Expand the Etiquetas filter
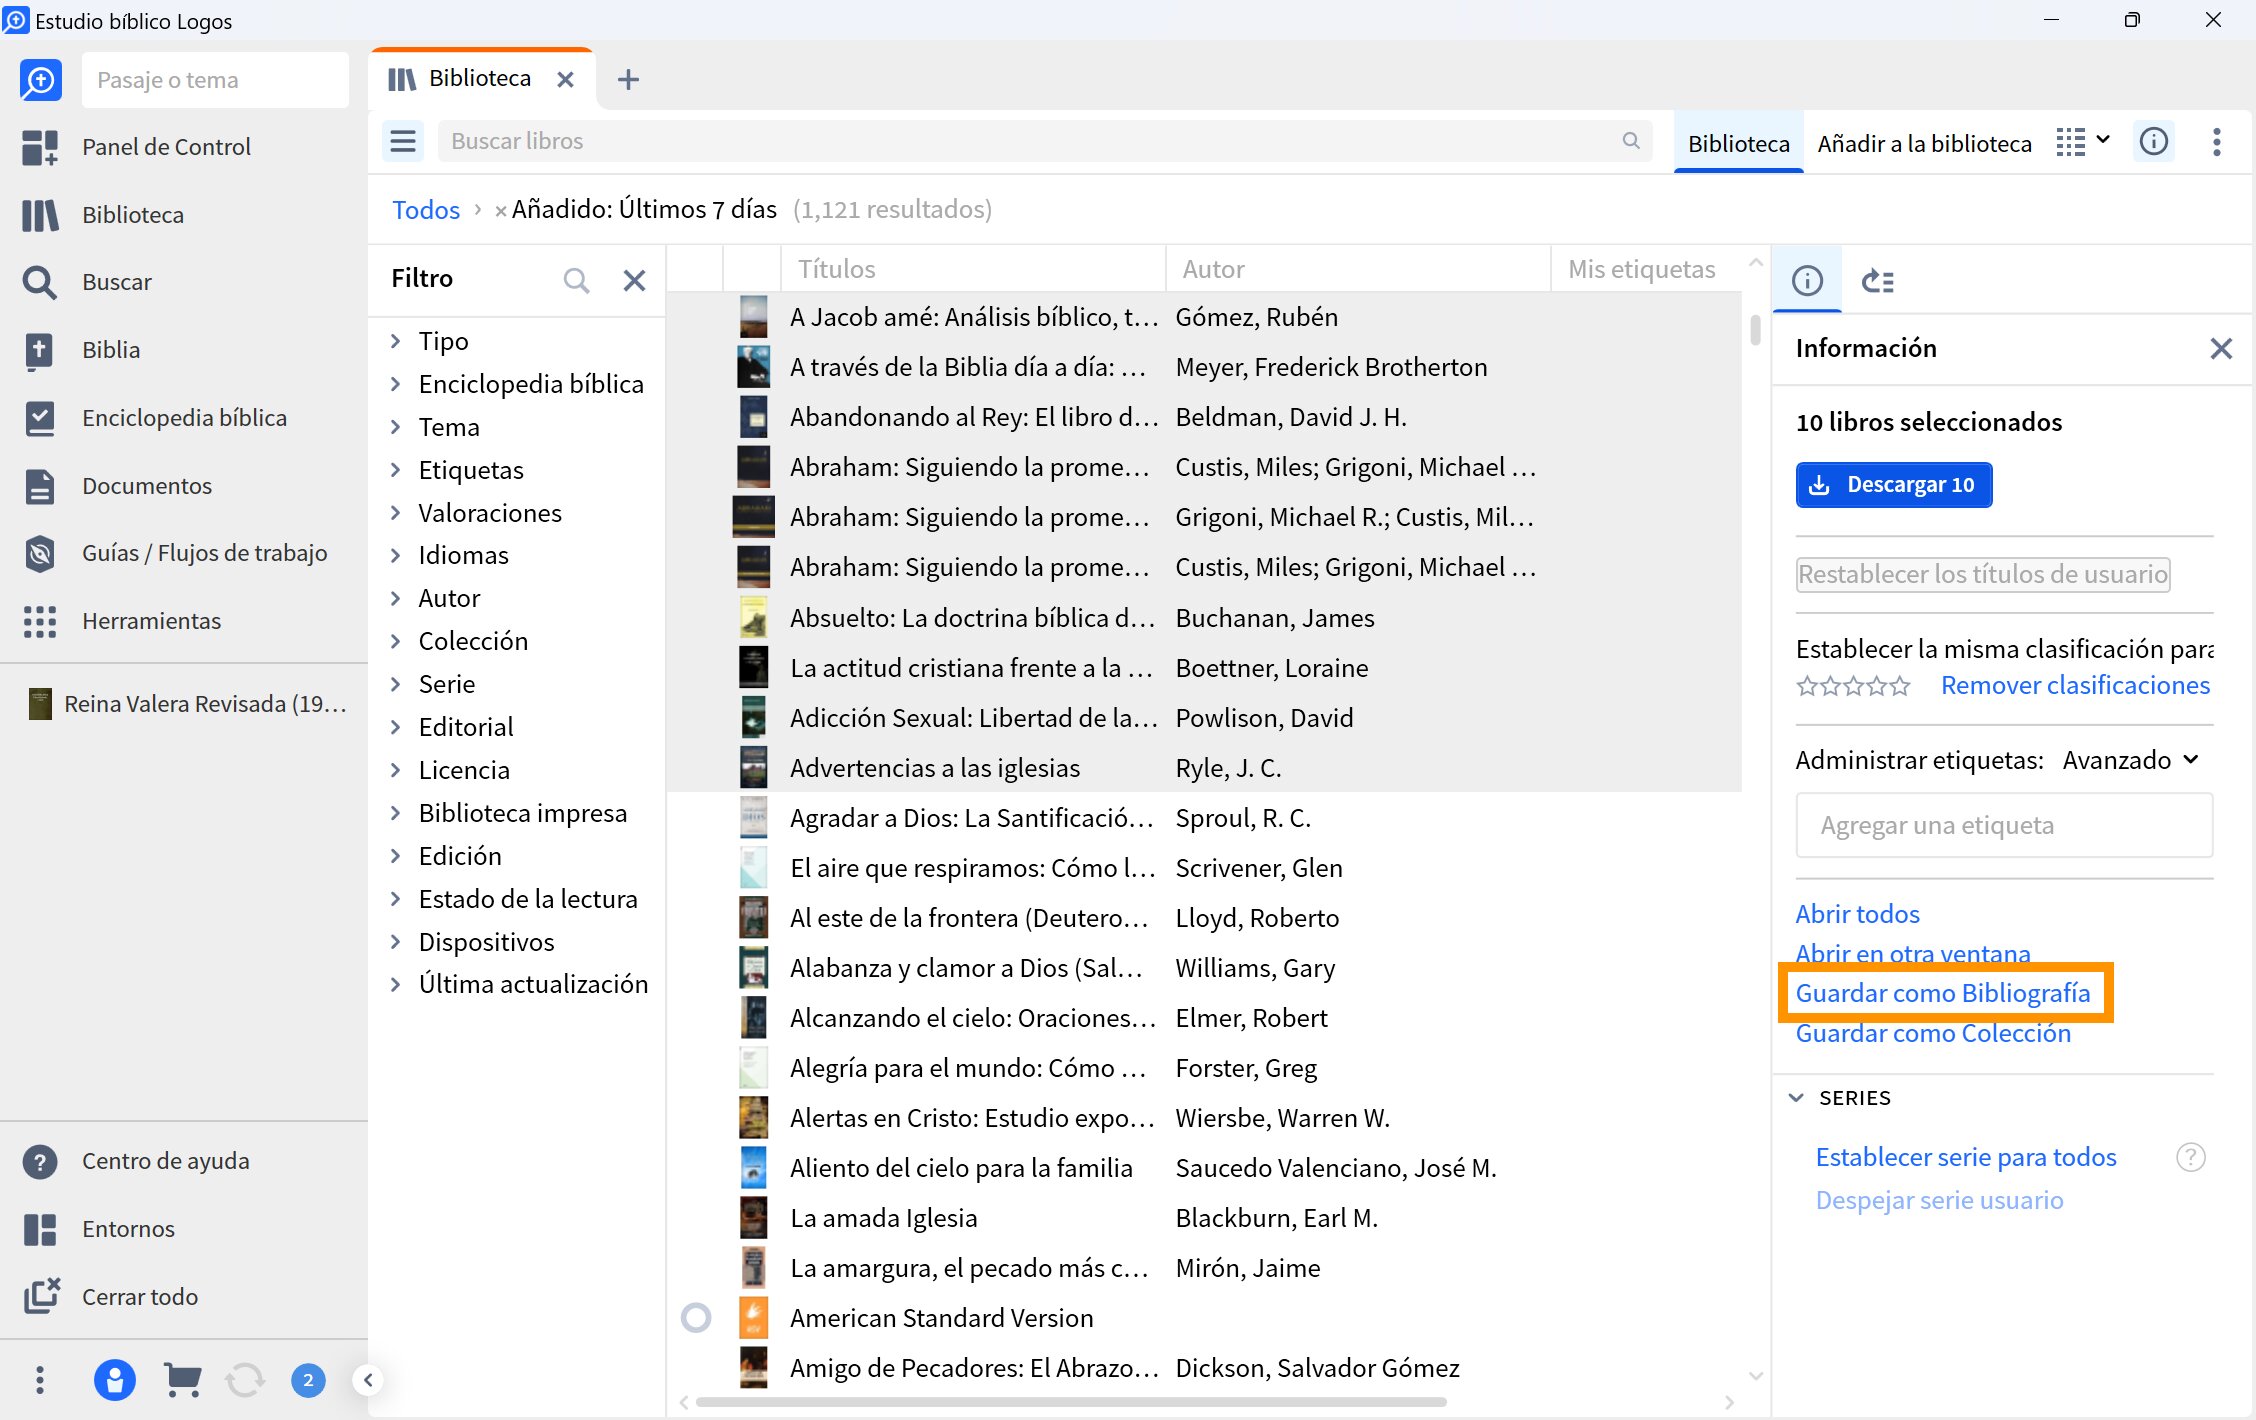The height and width of the screenshot is (1420, 2256). [x=396, y=470]
